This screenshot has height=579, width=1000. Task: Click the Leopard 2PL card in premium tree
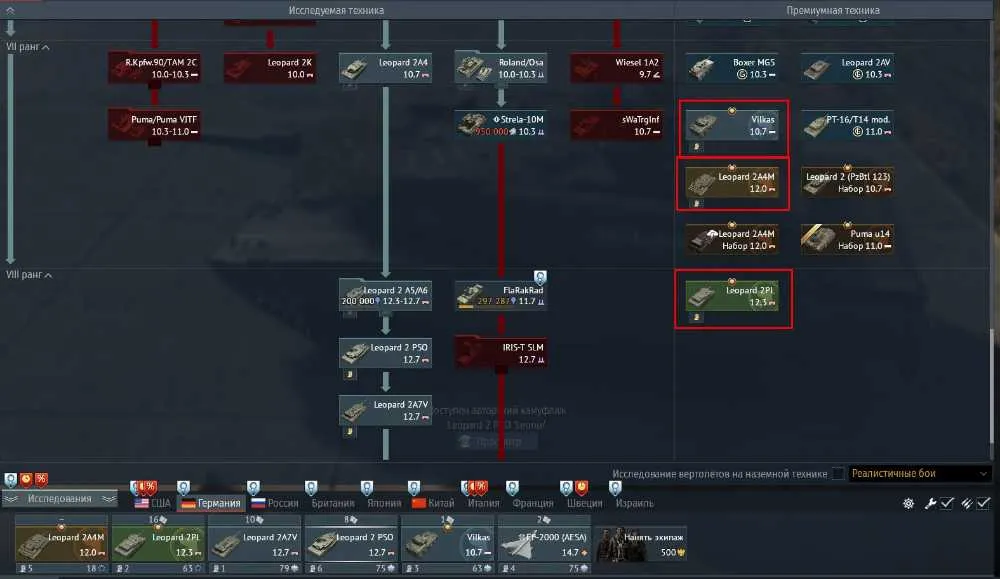pos(732,296)
